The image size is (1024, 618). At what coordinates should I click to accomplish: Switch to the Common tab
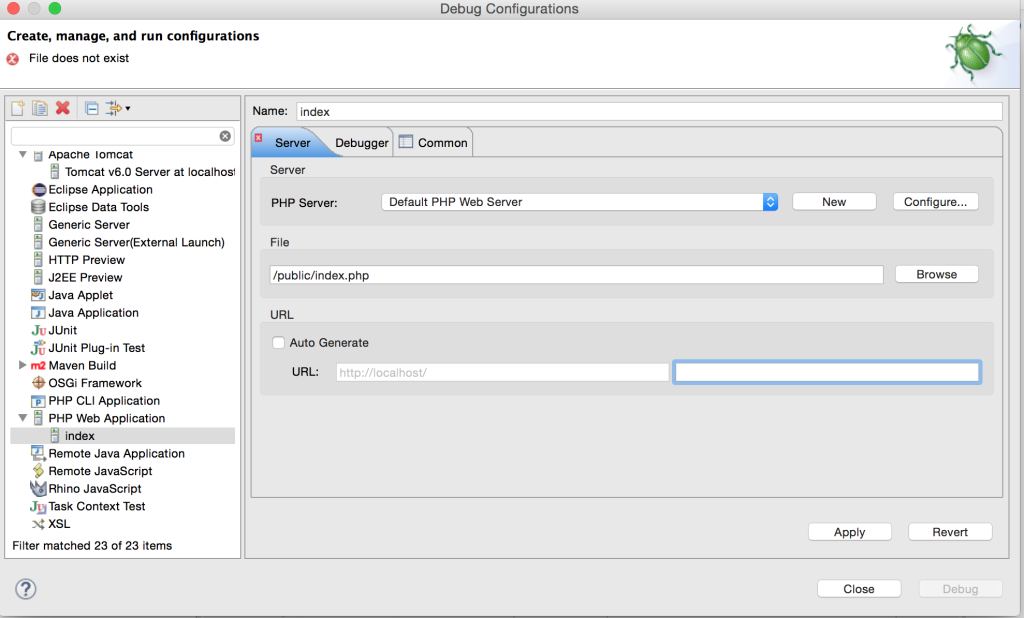click(433, 143)
